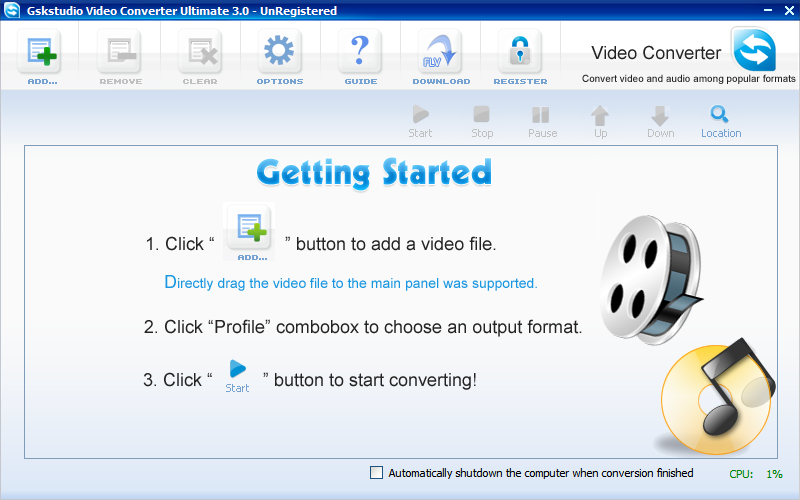Click the Add icon in step 1
Viewport: 800px width, 500px height.
coord(249,236)
